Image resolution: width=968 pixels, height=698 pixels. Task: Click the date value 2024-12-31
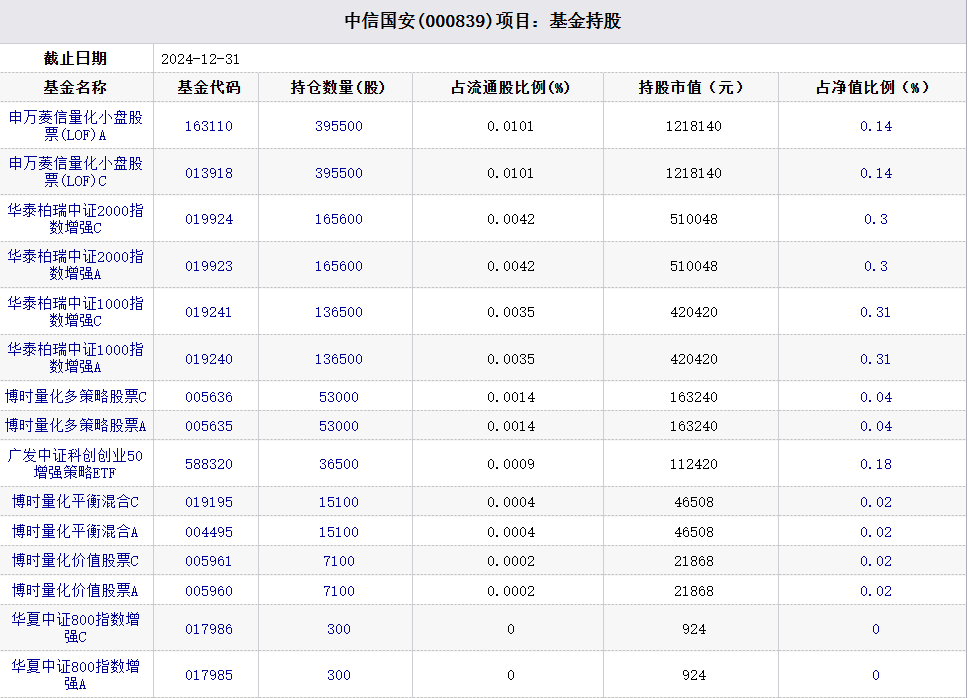[200, 59]
